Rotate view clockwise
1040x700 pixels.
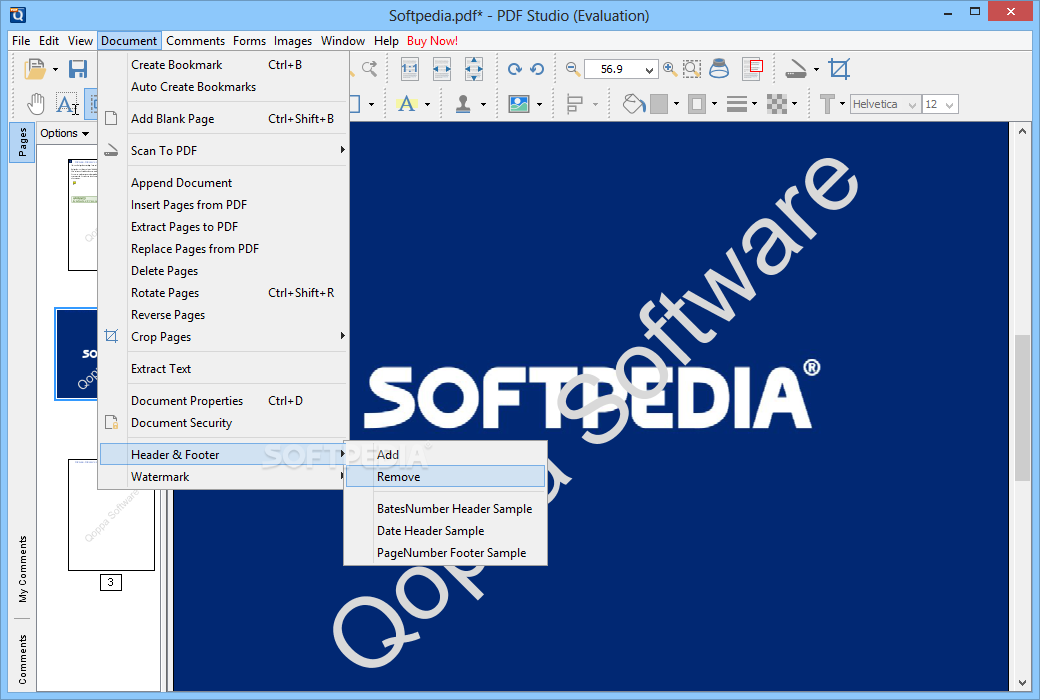[515, 69]
